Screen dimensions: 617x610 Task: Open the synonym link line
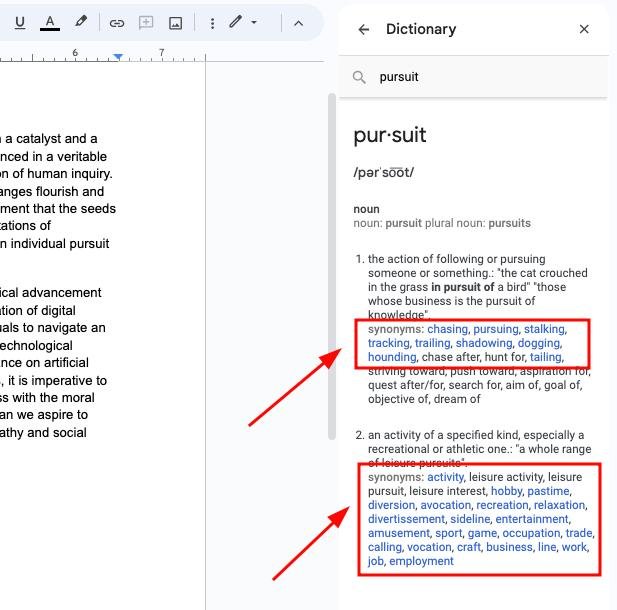pos(547,547)
